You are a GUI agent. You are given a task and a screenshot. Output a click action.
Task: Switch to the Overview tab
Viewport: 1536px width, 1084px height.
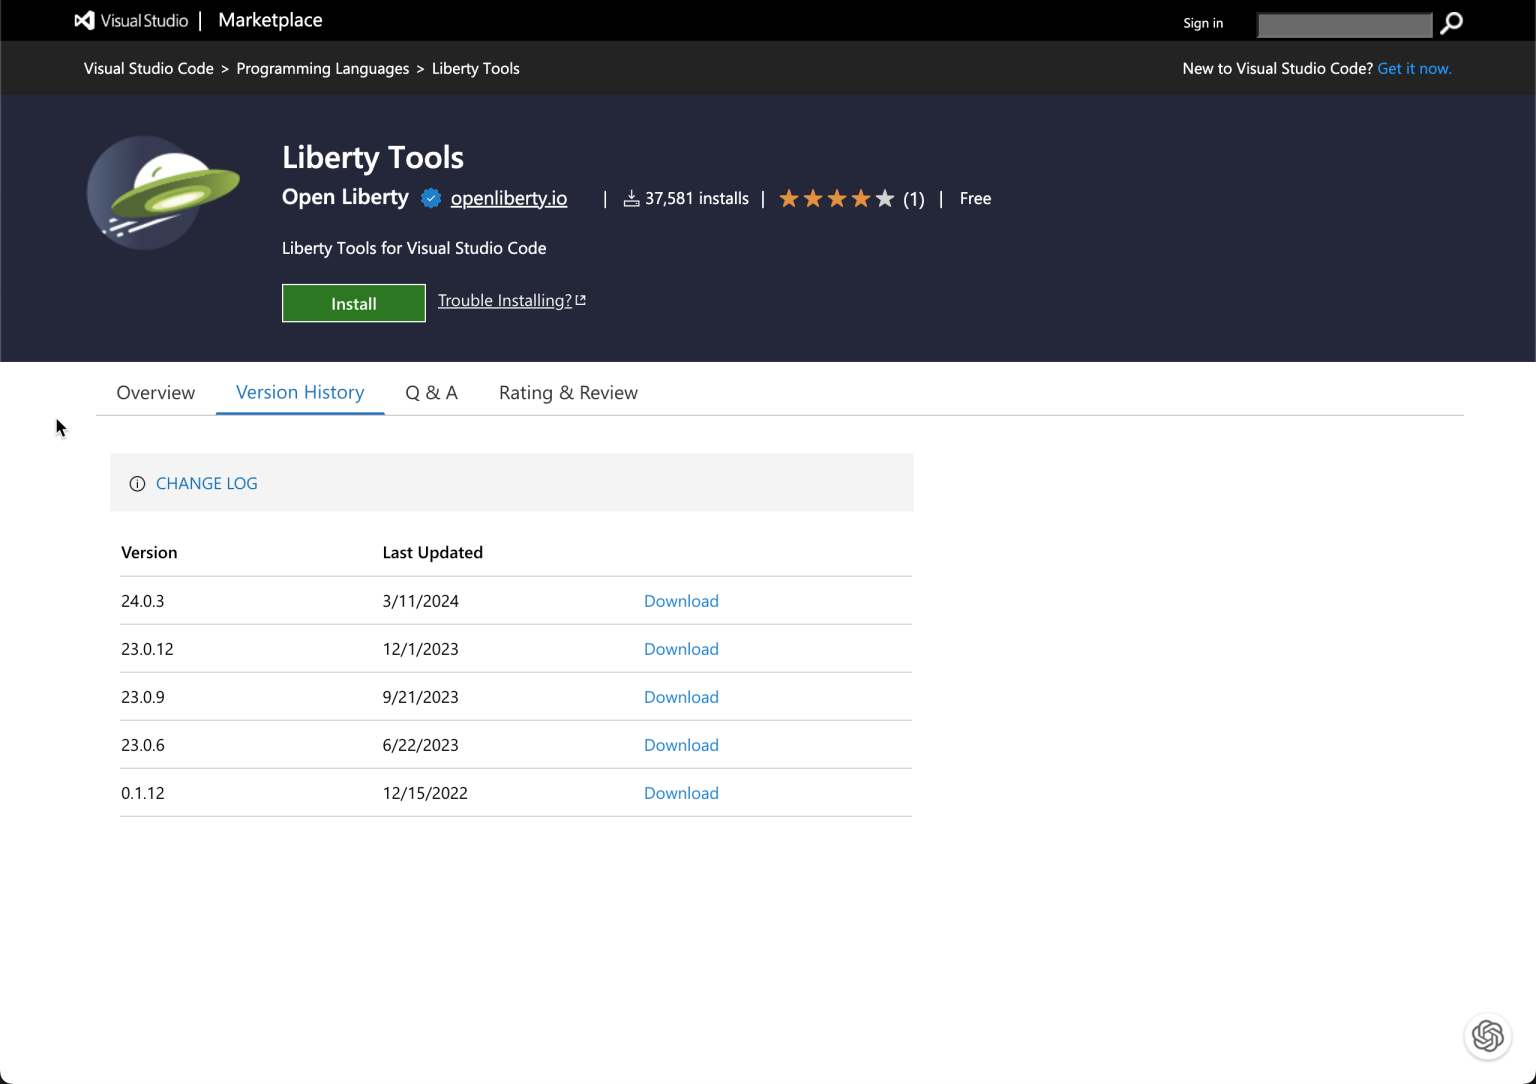(x=155, y=392)
